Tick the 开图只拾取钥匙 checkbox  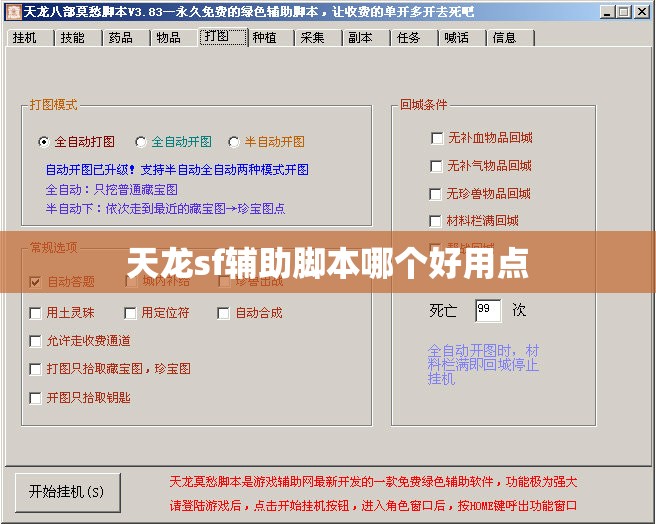tap(36, 398)
